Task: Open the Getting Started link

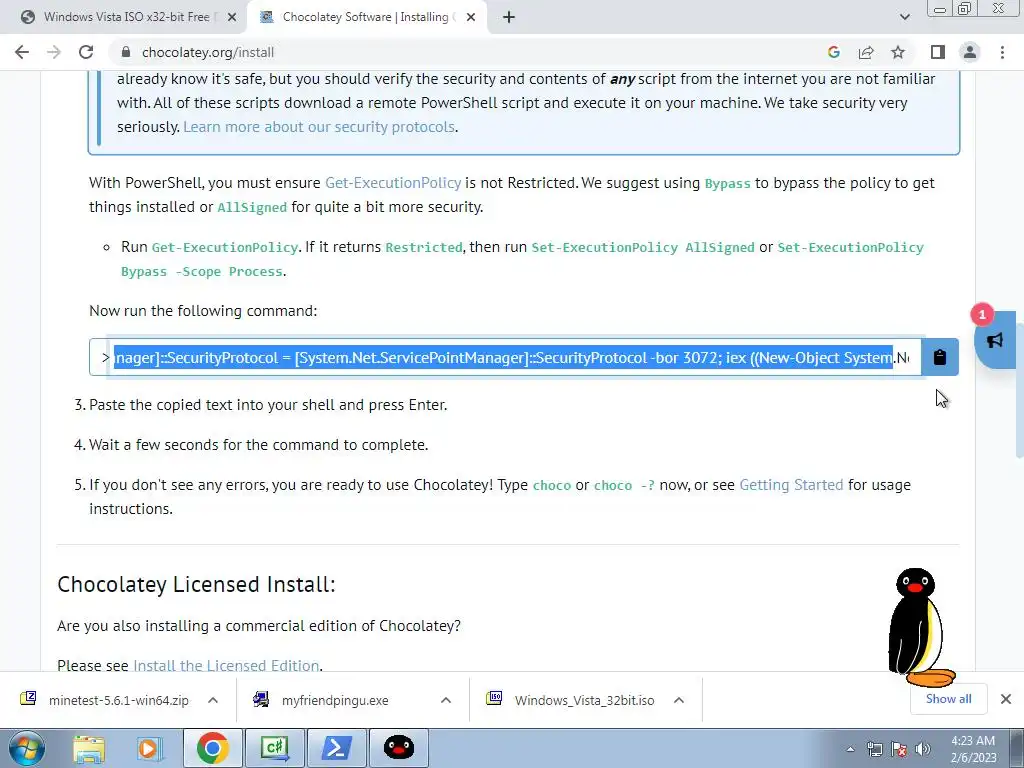Action: (x=791, y=485)
